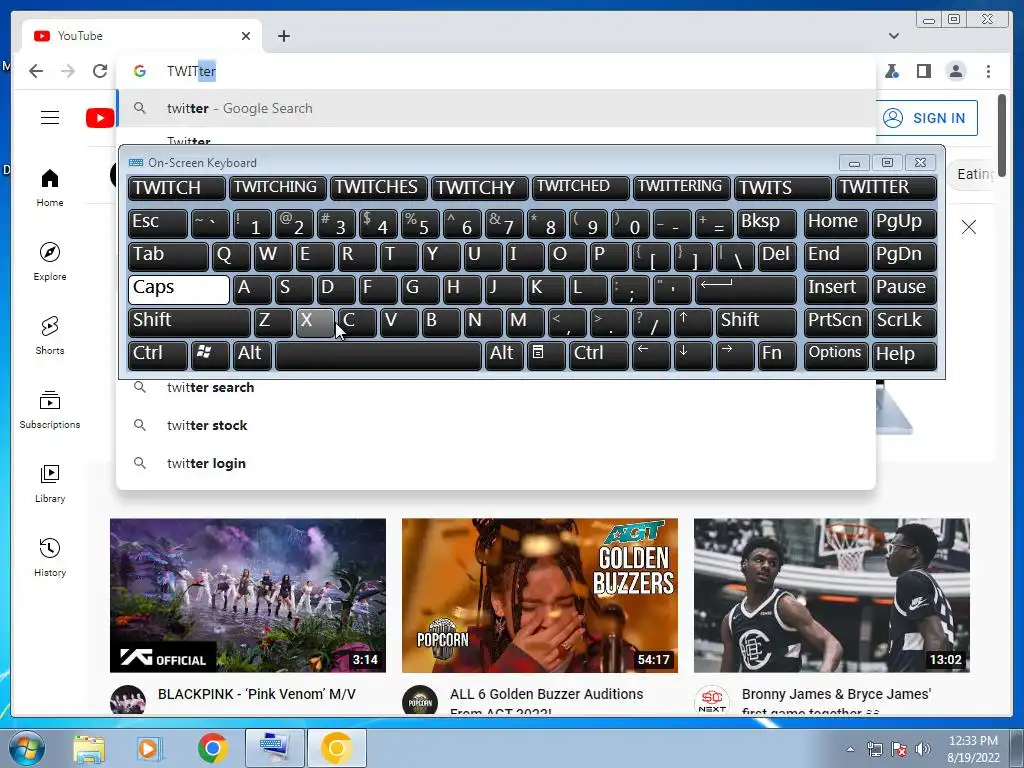Toggle the right Ctrl key
Viewport: 1024px width, 768px height.
(598, 356)
